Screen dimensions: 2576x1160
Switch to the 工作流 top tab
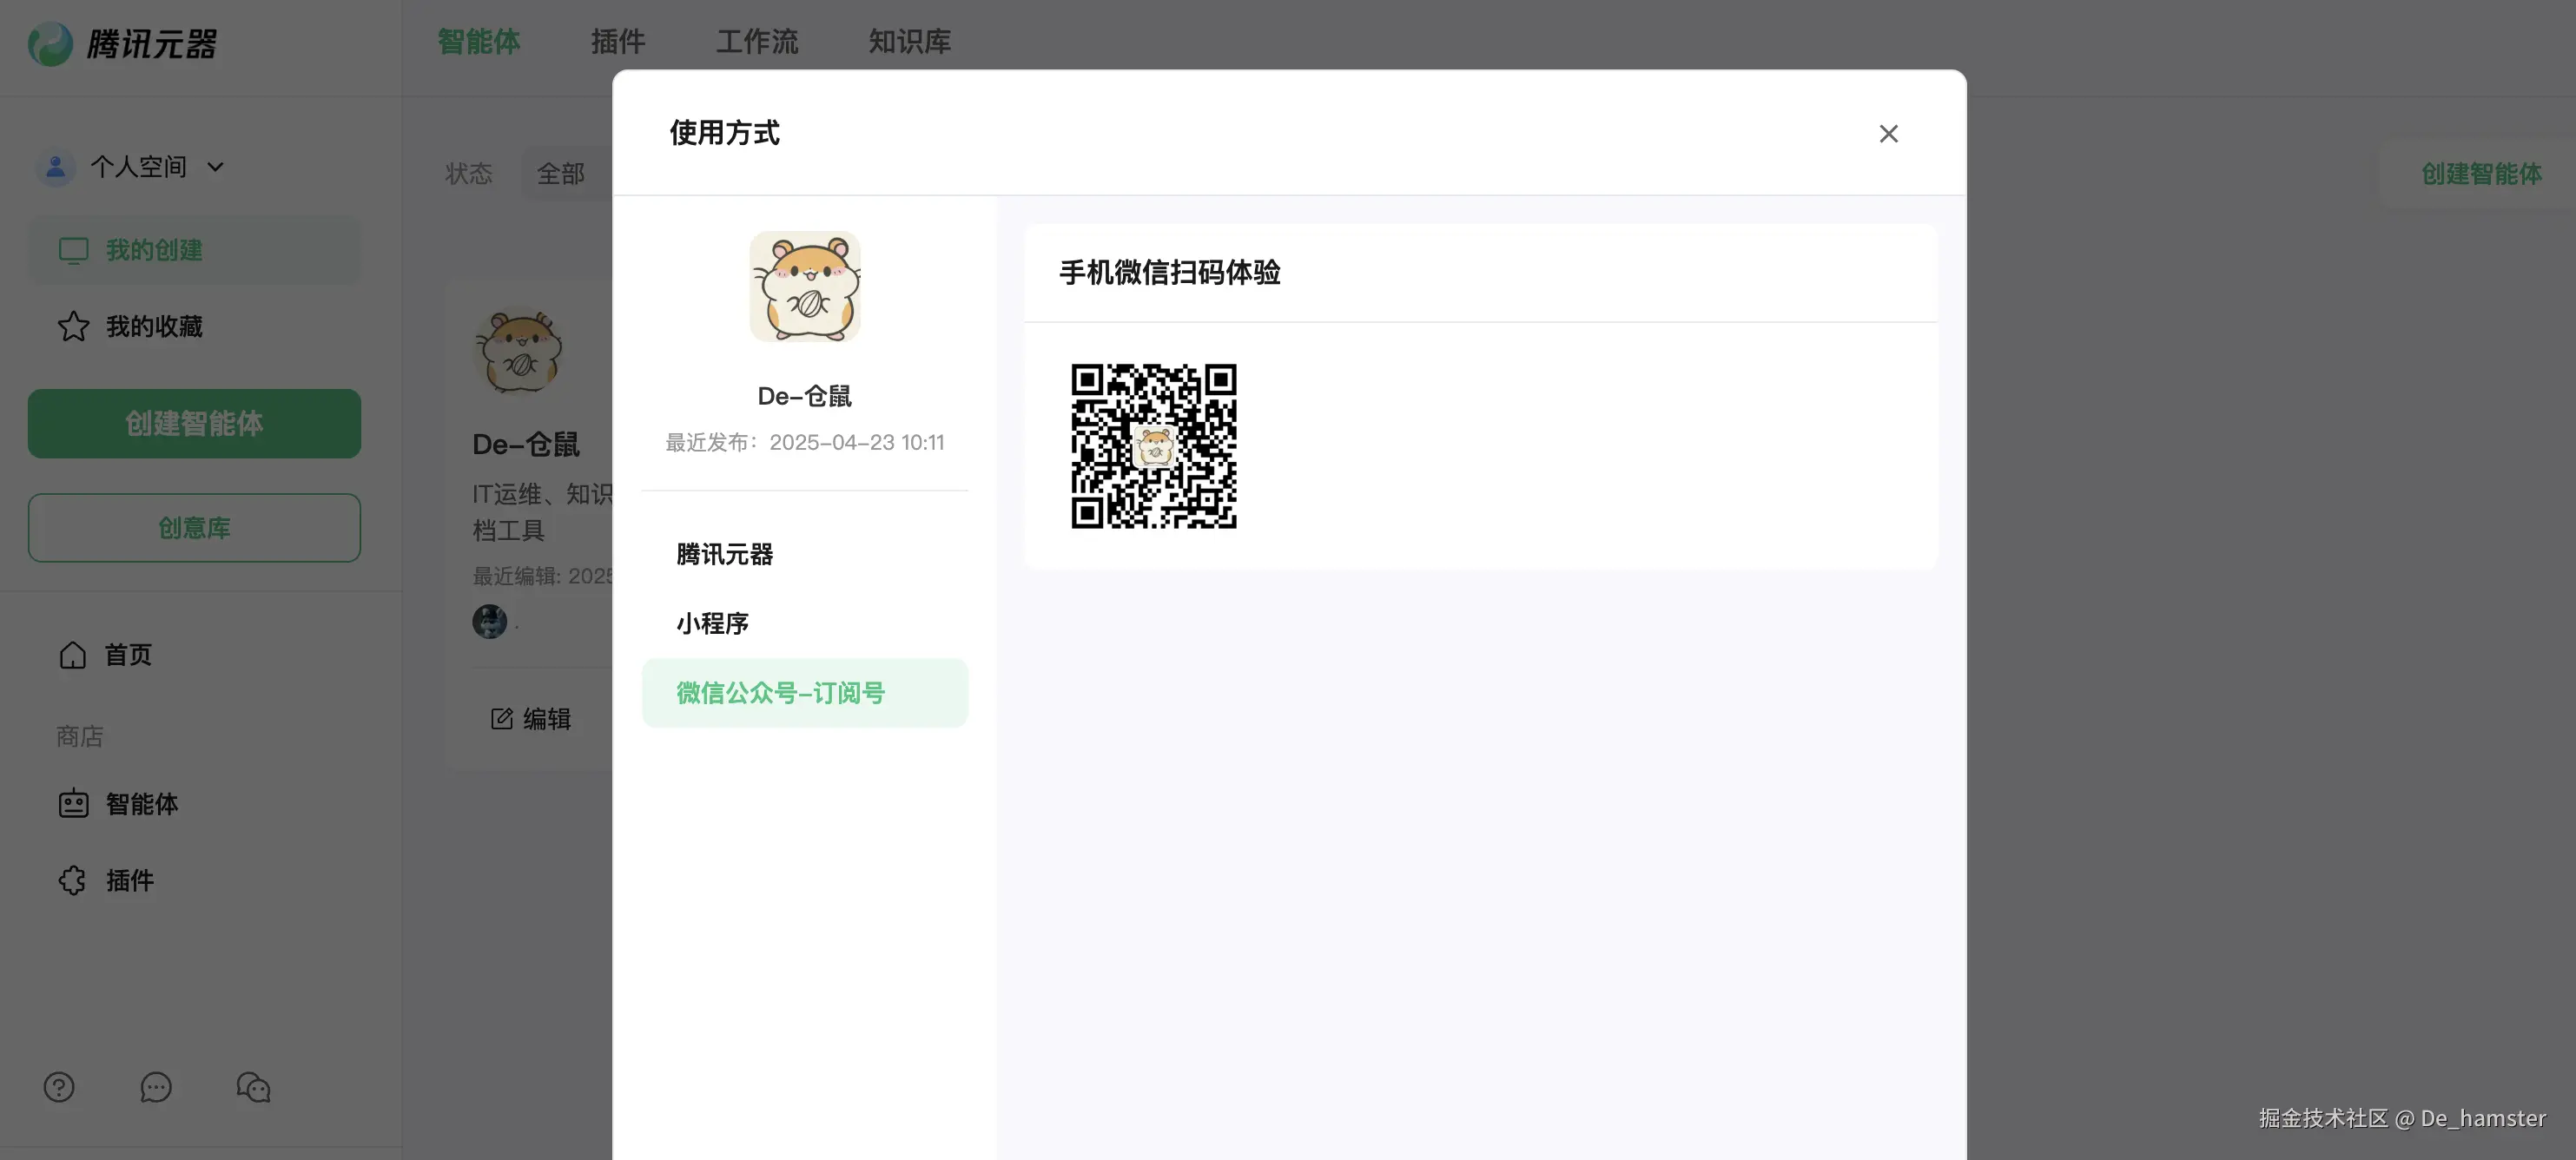(x=757, y=42)
